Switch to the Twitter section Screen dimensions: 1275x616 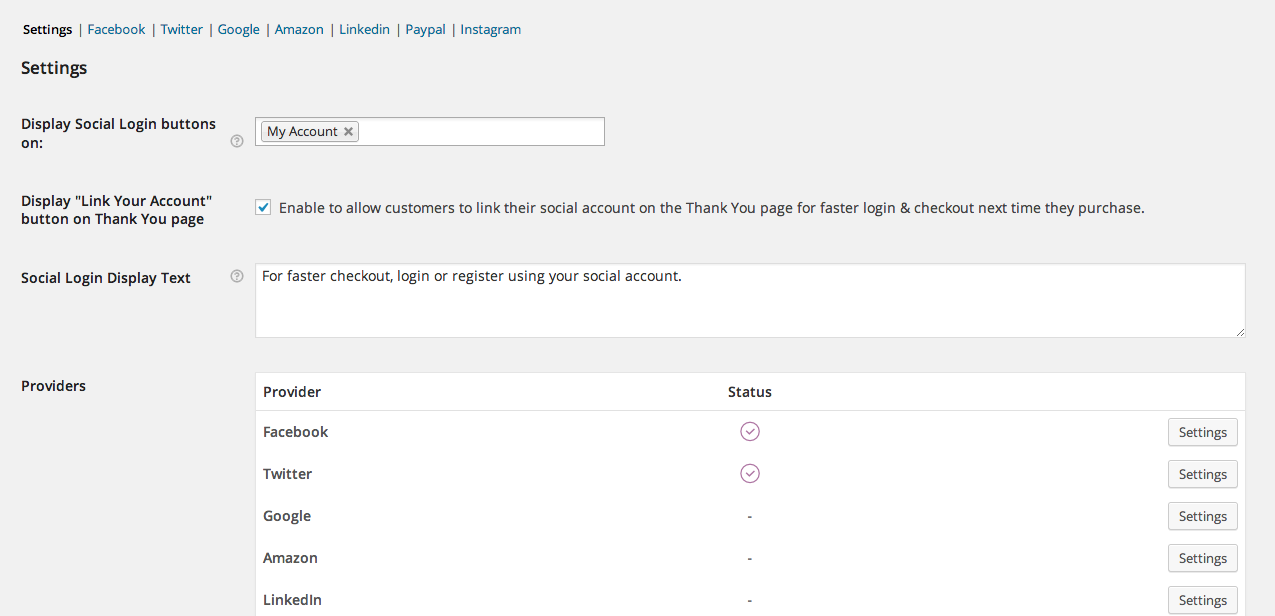point(182,30)
